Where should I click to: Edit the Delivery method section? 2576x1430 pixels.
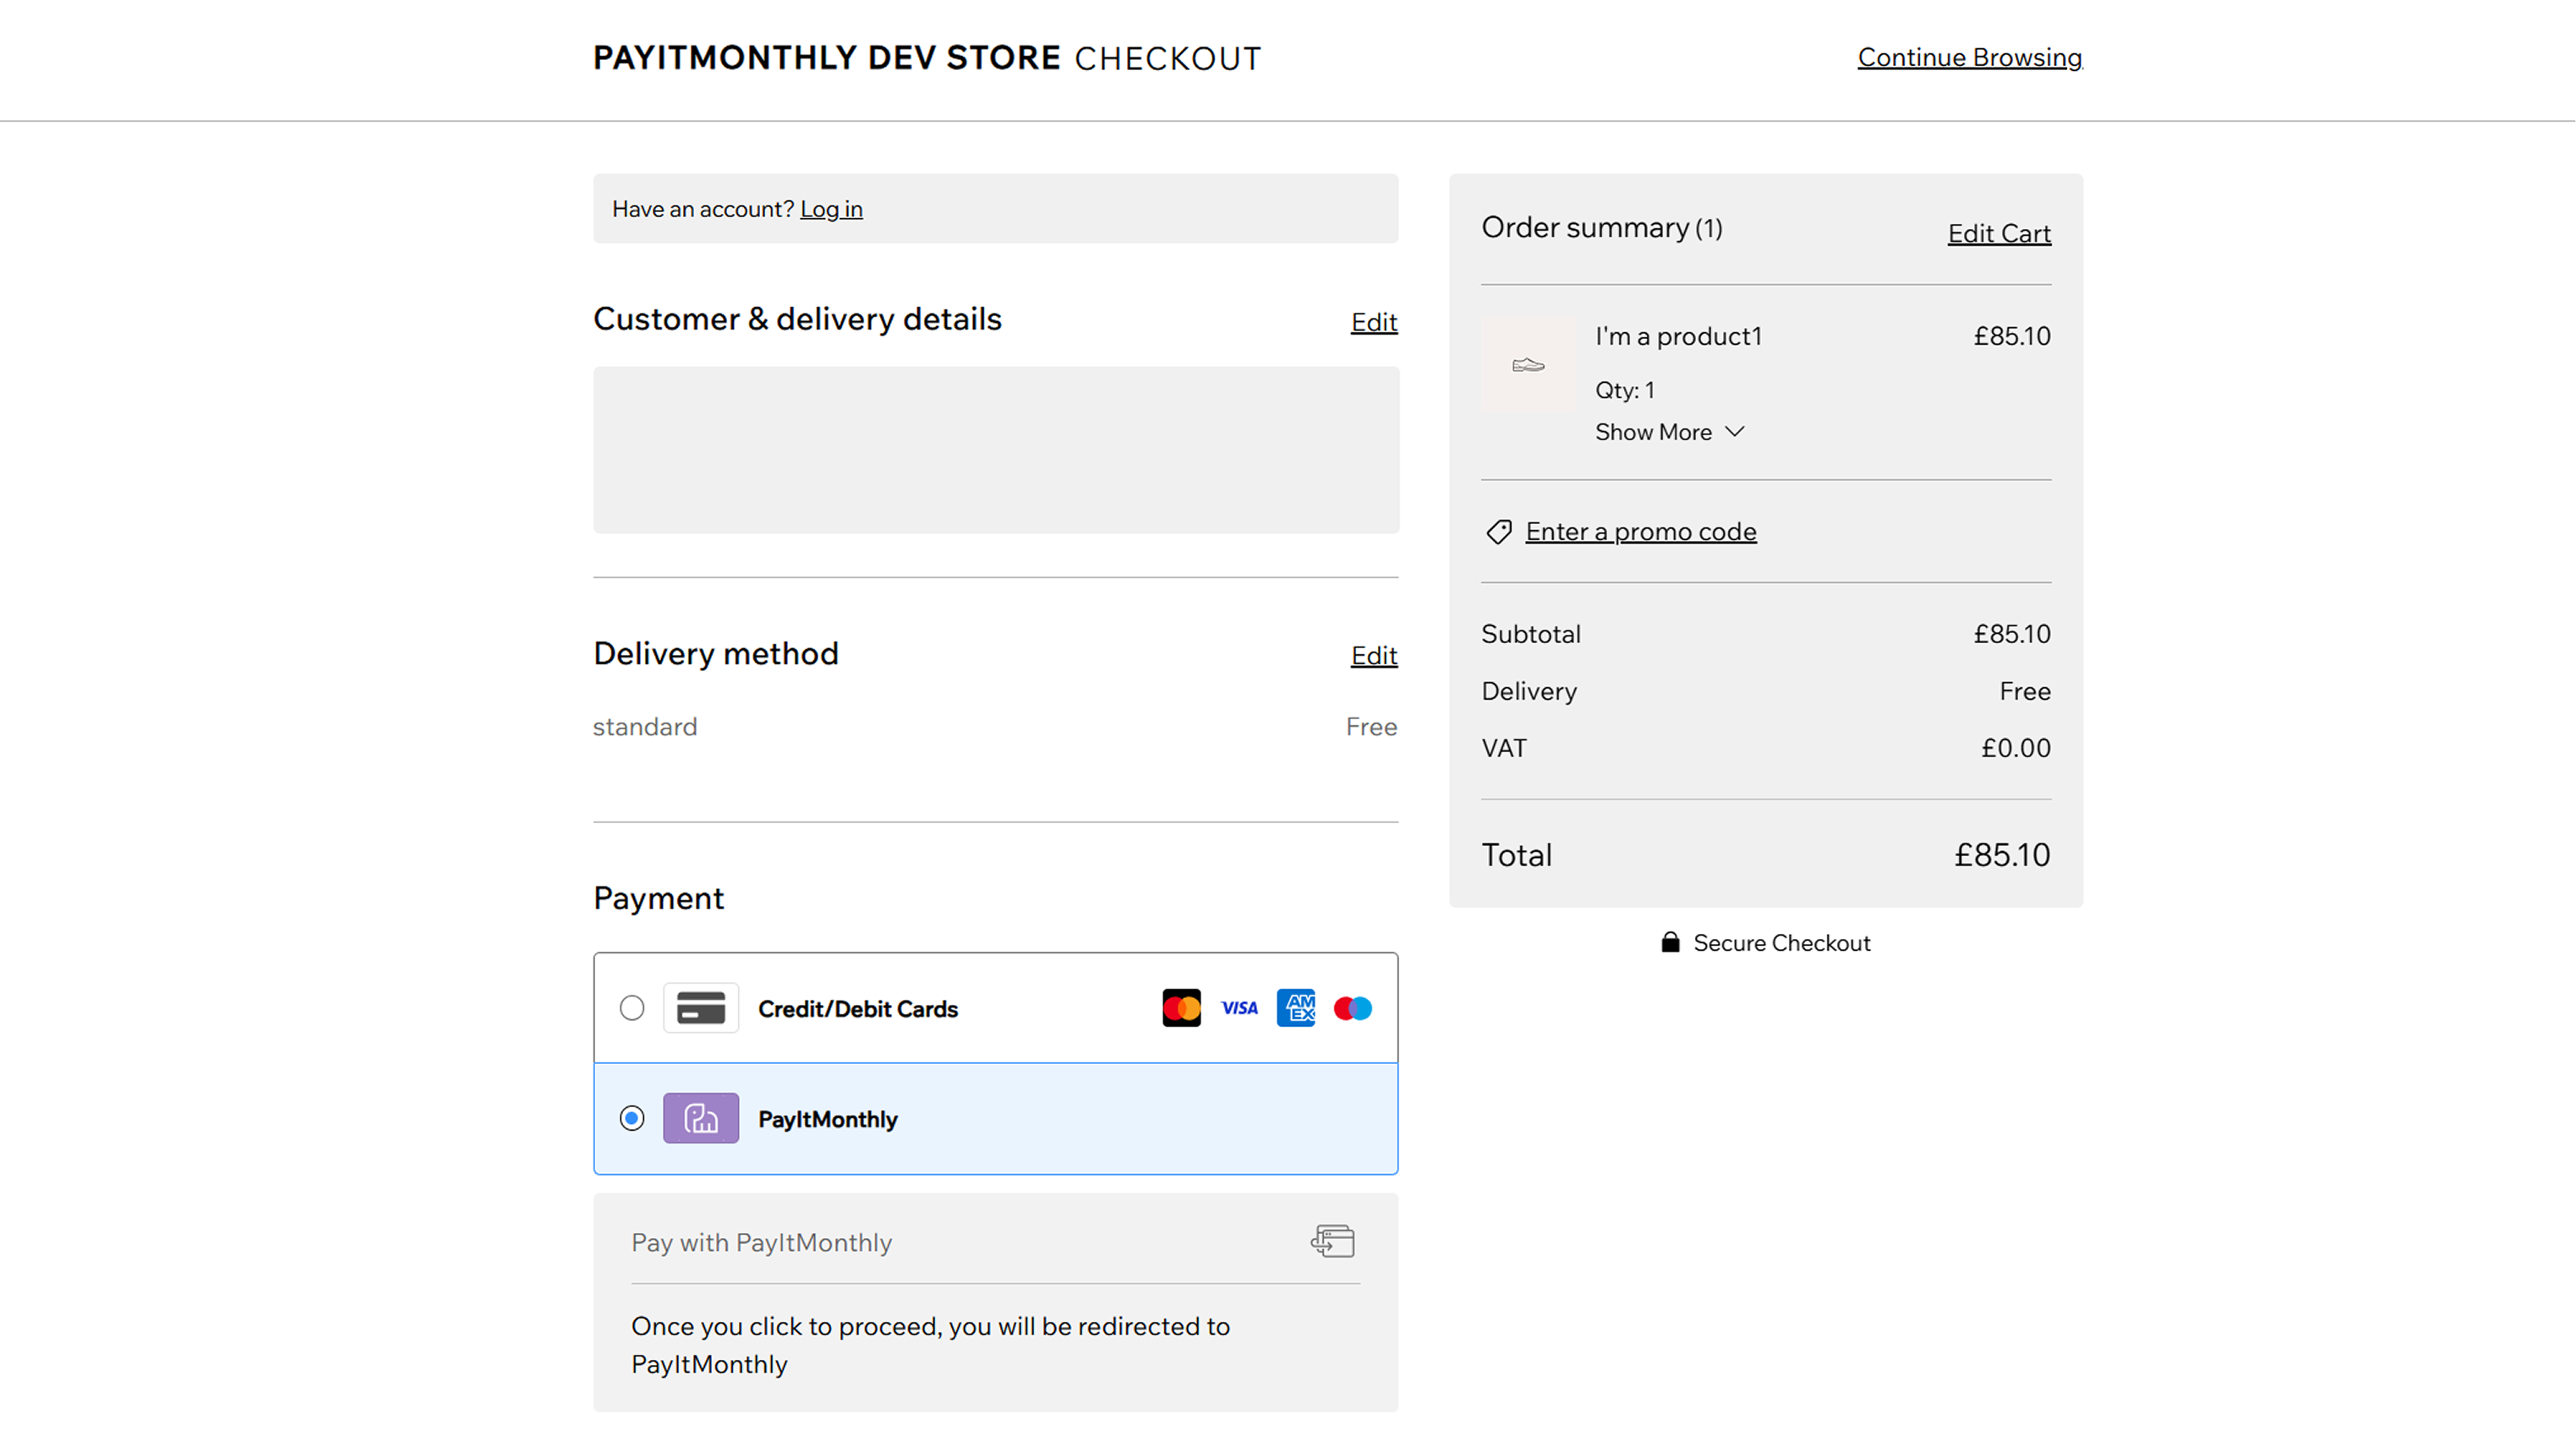pos(1374,656)
